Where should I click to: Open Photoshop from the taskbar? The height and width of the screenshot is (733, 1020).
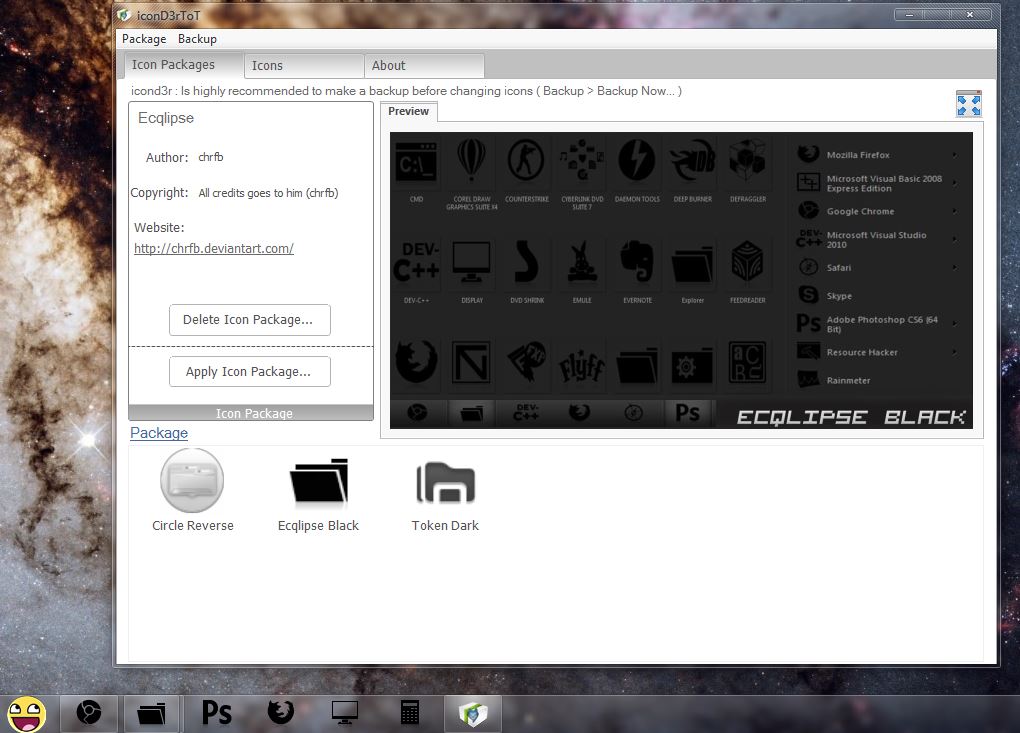point(217,713)
